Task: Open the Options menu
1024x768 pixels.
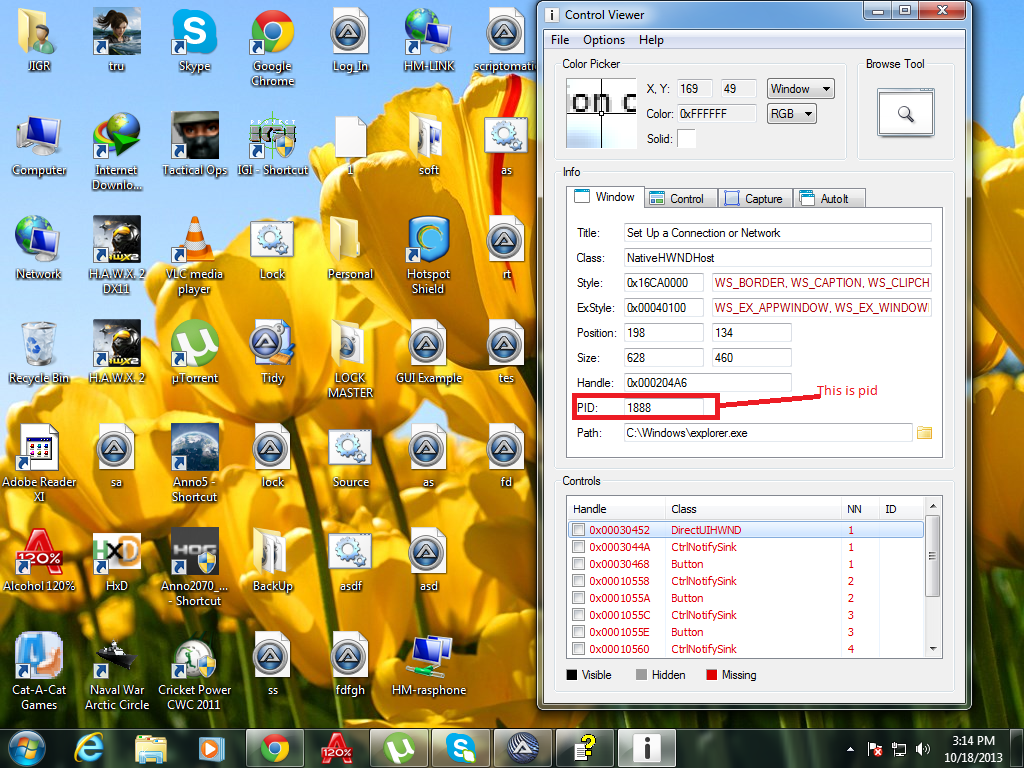Action: (x=604, y=40)
